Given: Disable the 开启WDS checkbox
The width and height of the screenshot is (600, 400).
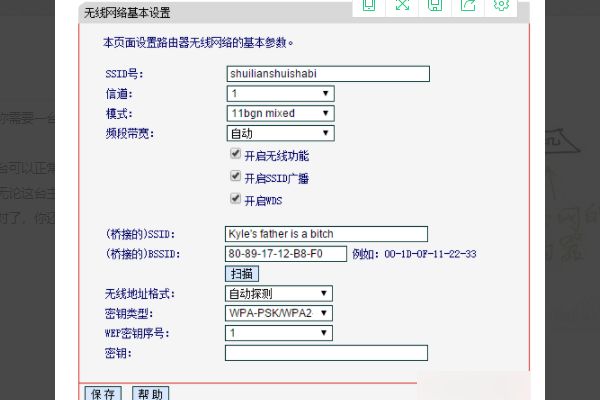Looking at the screenshot, I should pyautogui.click(x=235, y=198).
